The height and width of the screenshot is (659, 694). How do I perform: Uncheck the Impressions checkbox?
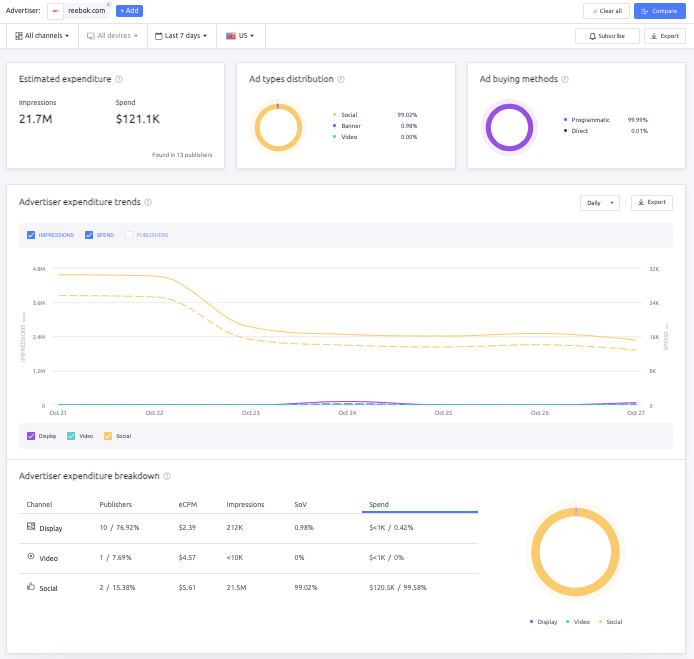pyautogui.click(x=31, y=235)
